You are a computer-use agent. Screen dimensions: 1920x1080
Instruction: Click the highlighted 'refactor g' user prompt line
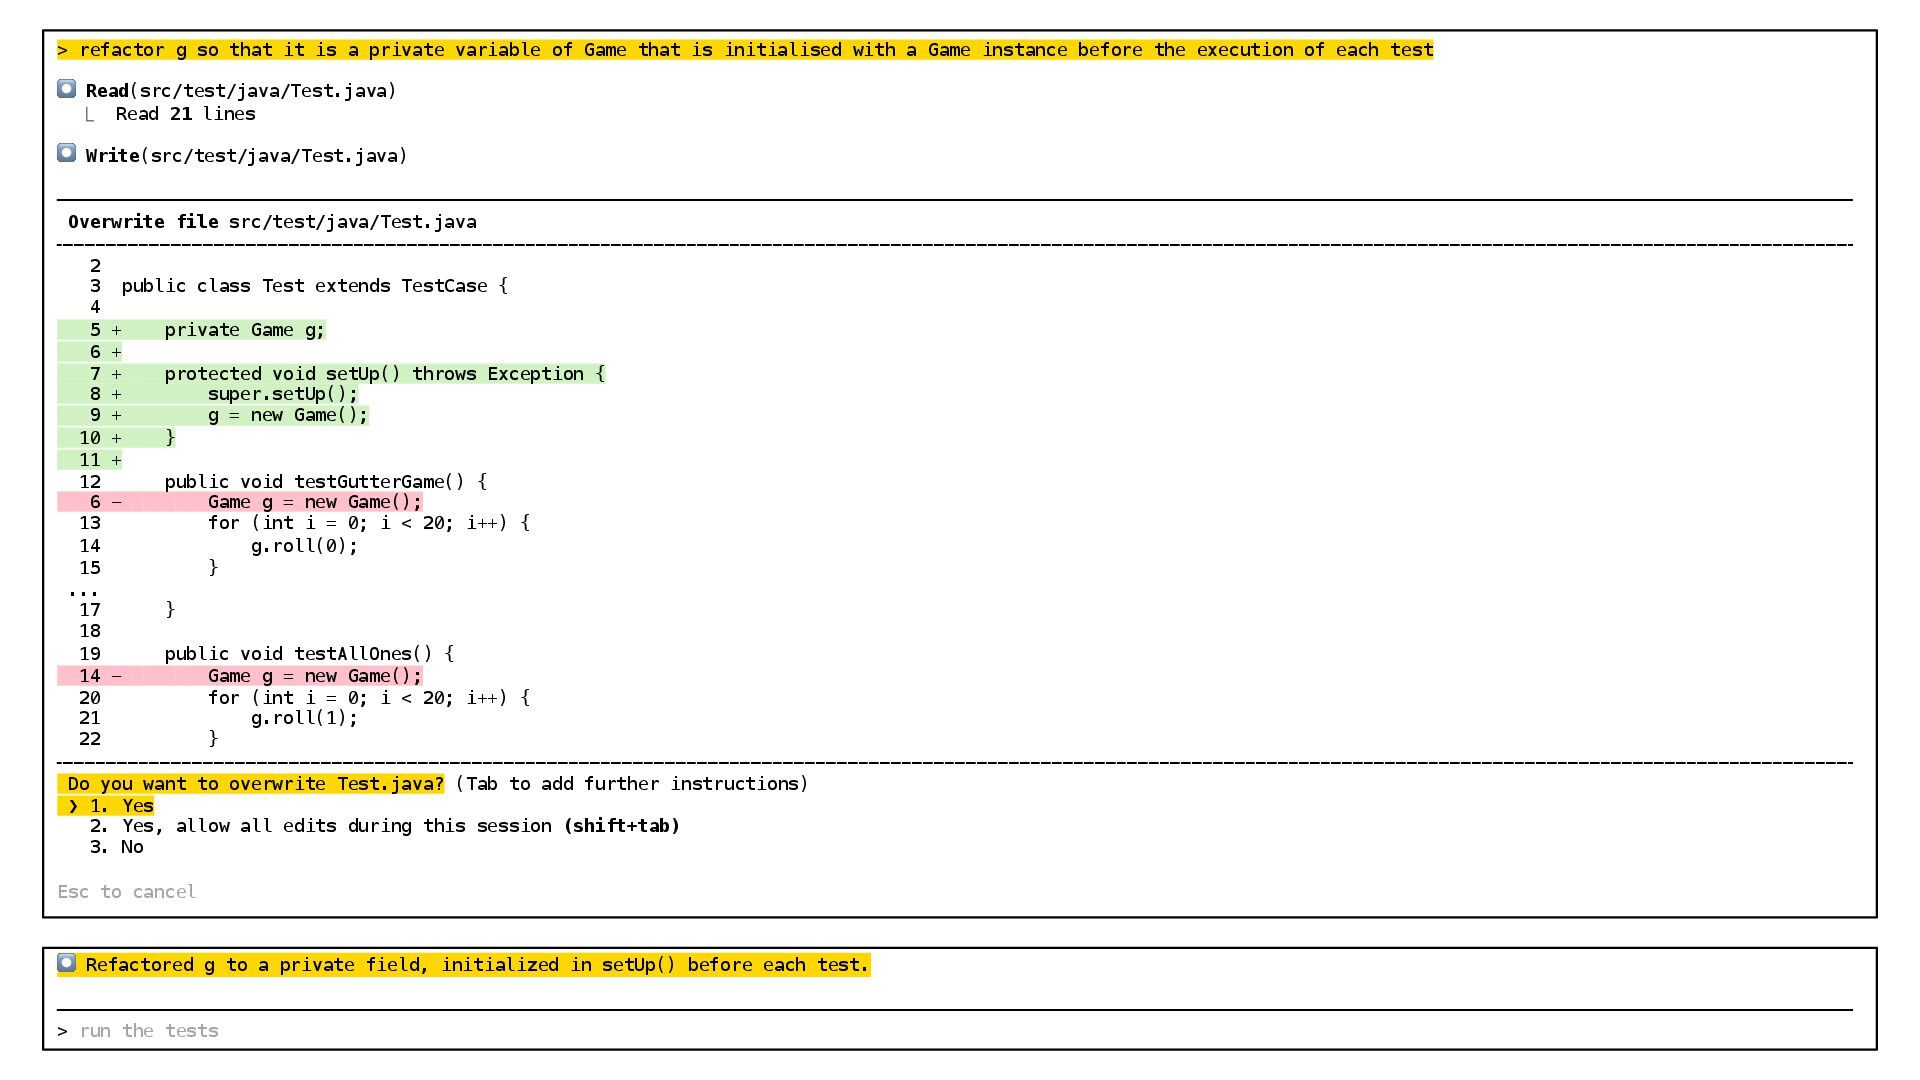(745, 50)
